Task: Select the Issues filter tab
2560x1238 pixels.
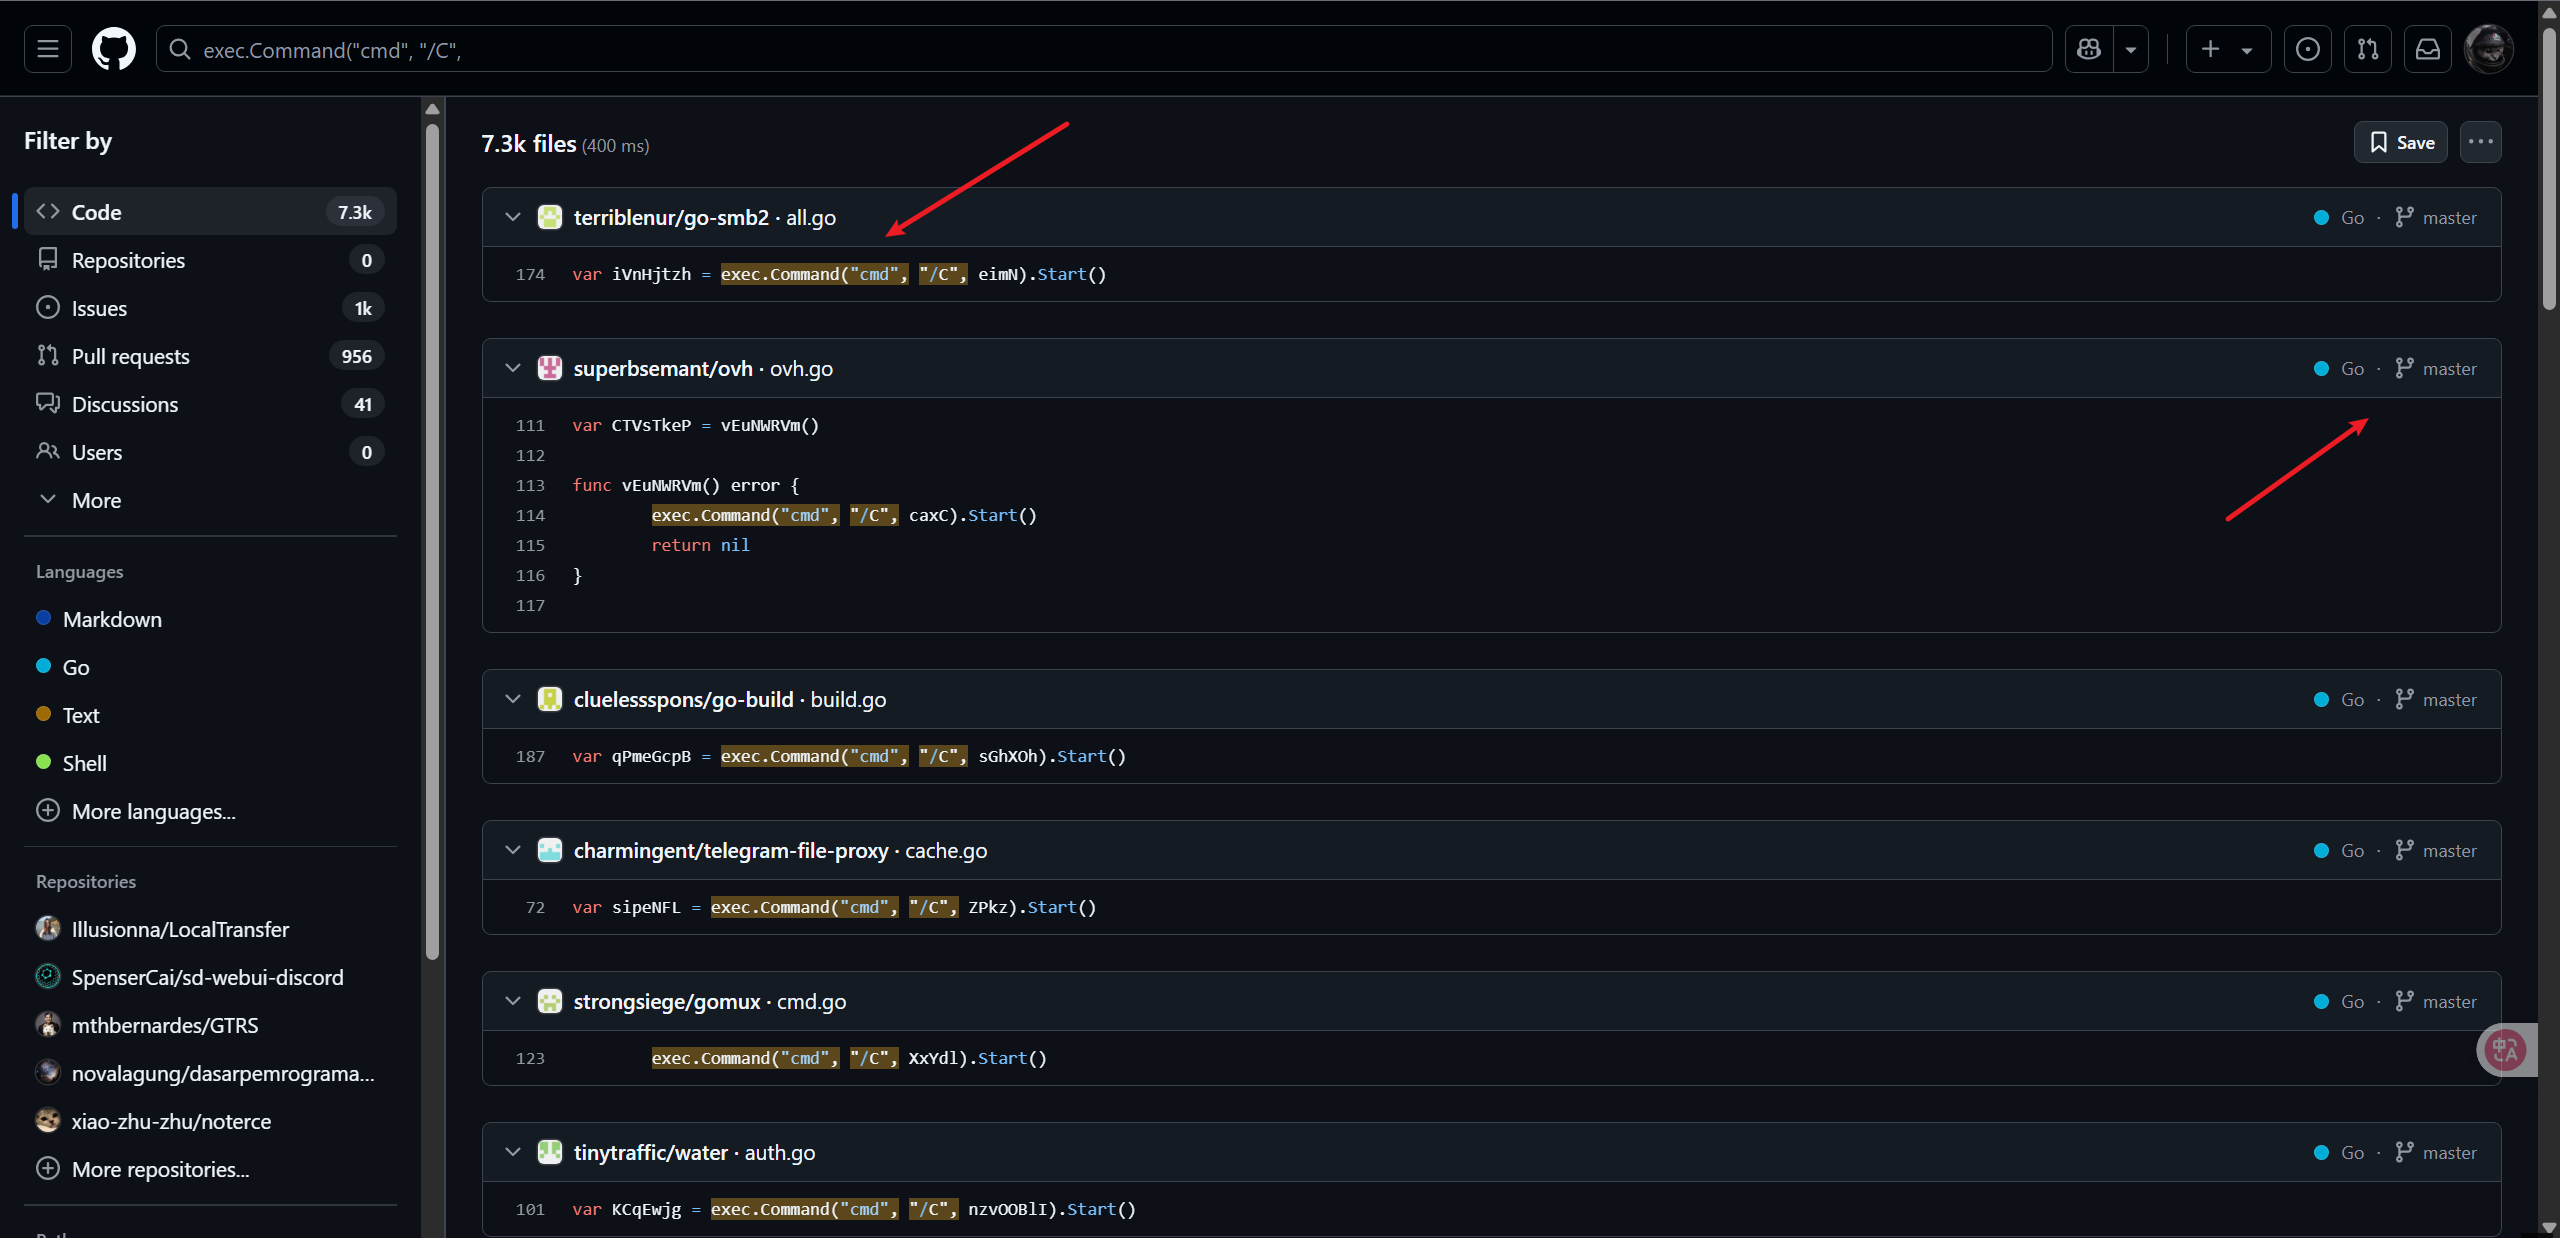Action: [x=99, y=308]
